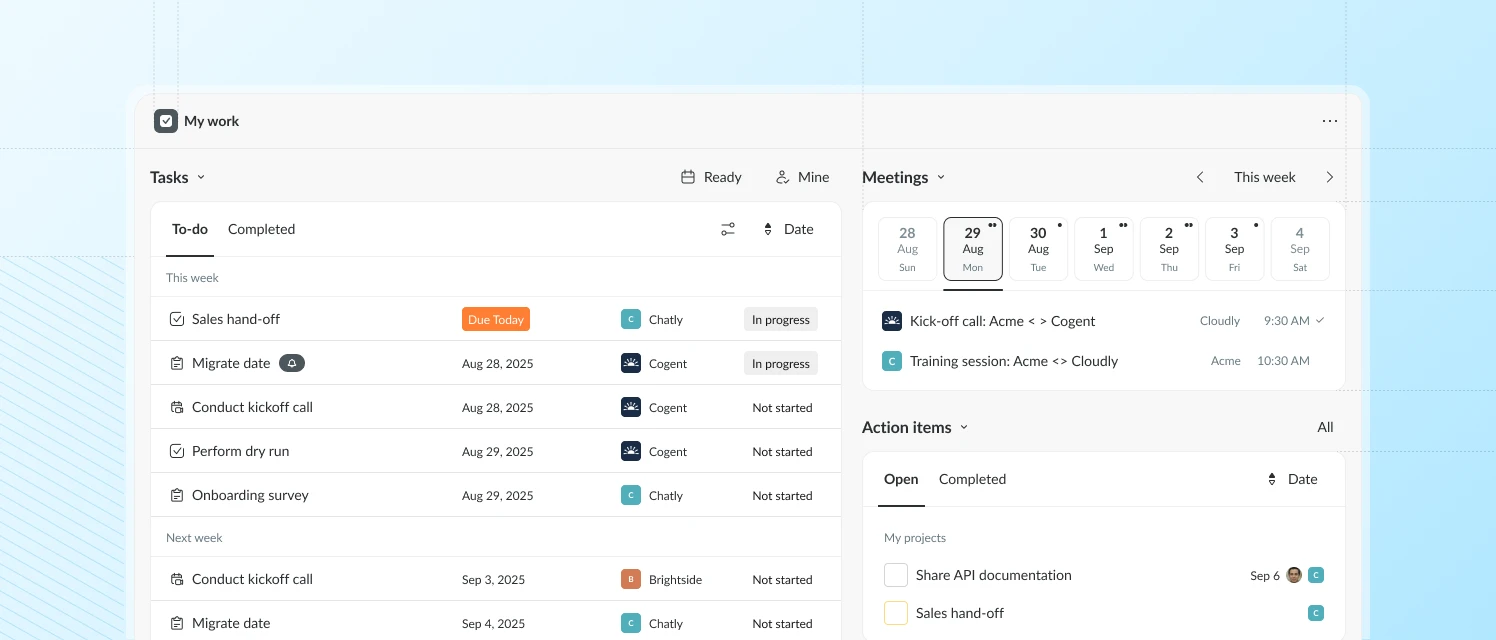
Task: Click the Cogent logo in Perform dry run row
Action: [631, 451]
